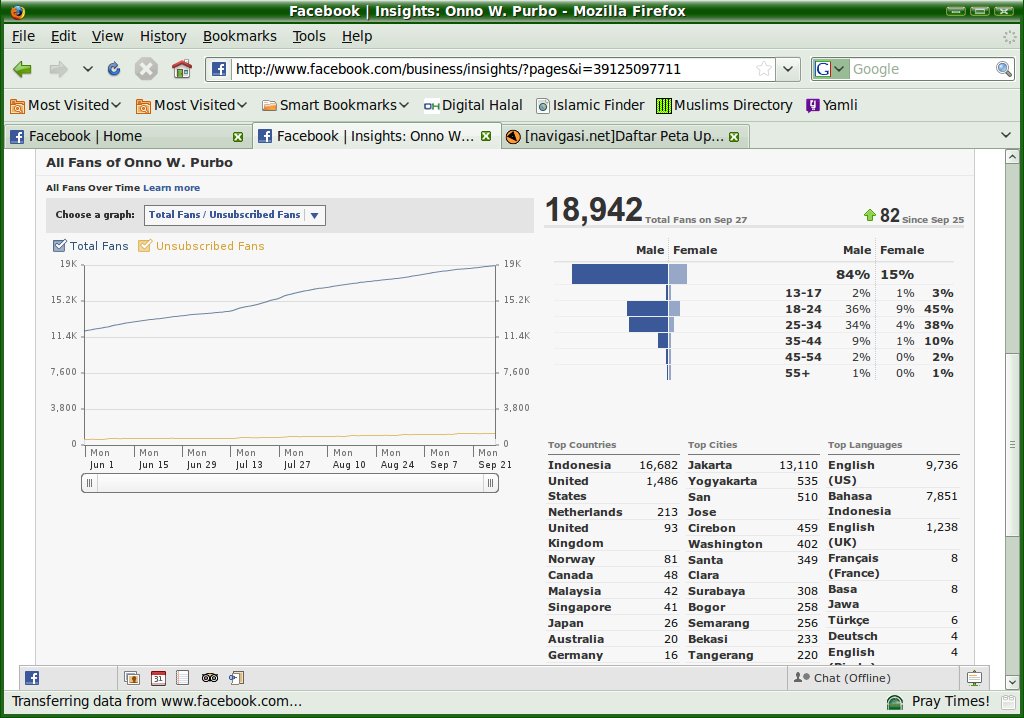Go to the Home page icon
Screen dimensions: 1024x718
coord(181,69)
